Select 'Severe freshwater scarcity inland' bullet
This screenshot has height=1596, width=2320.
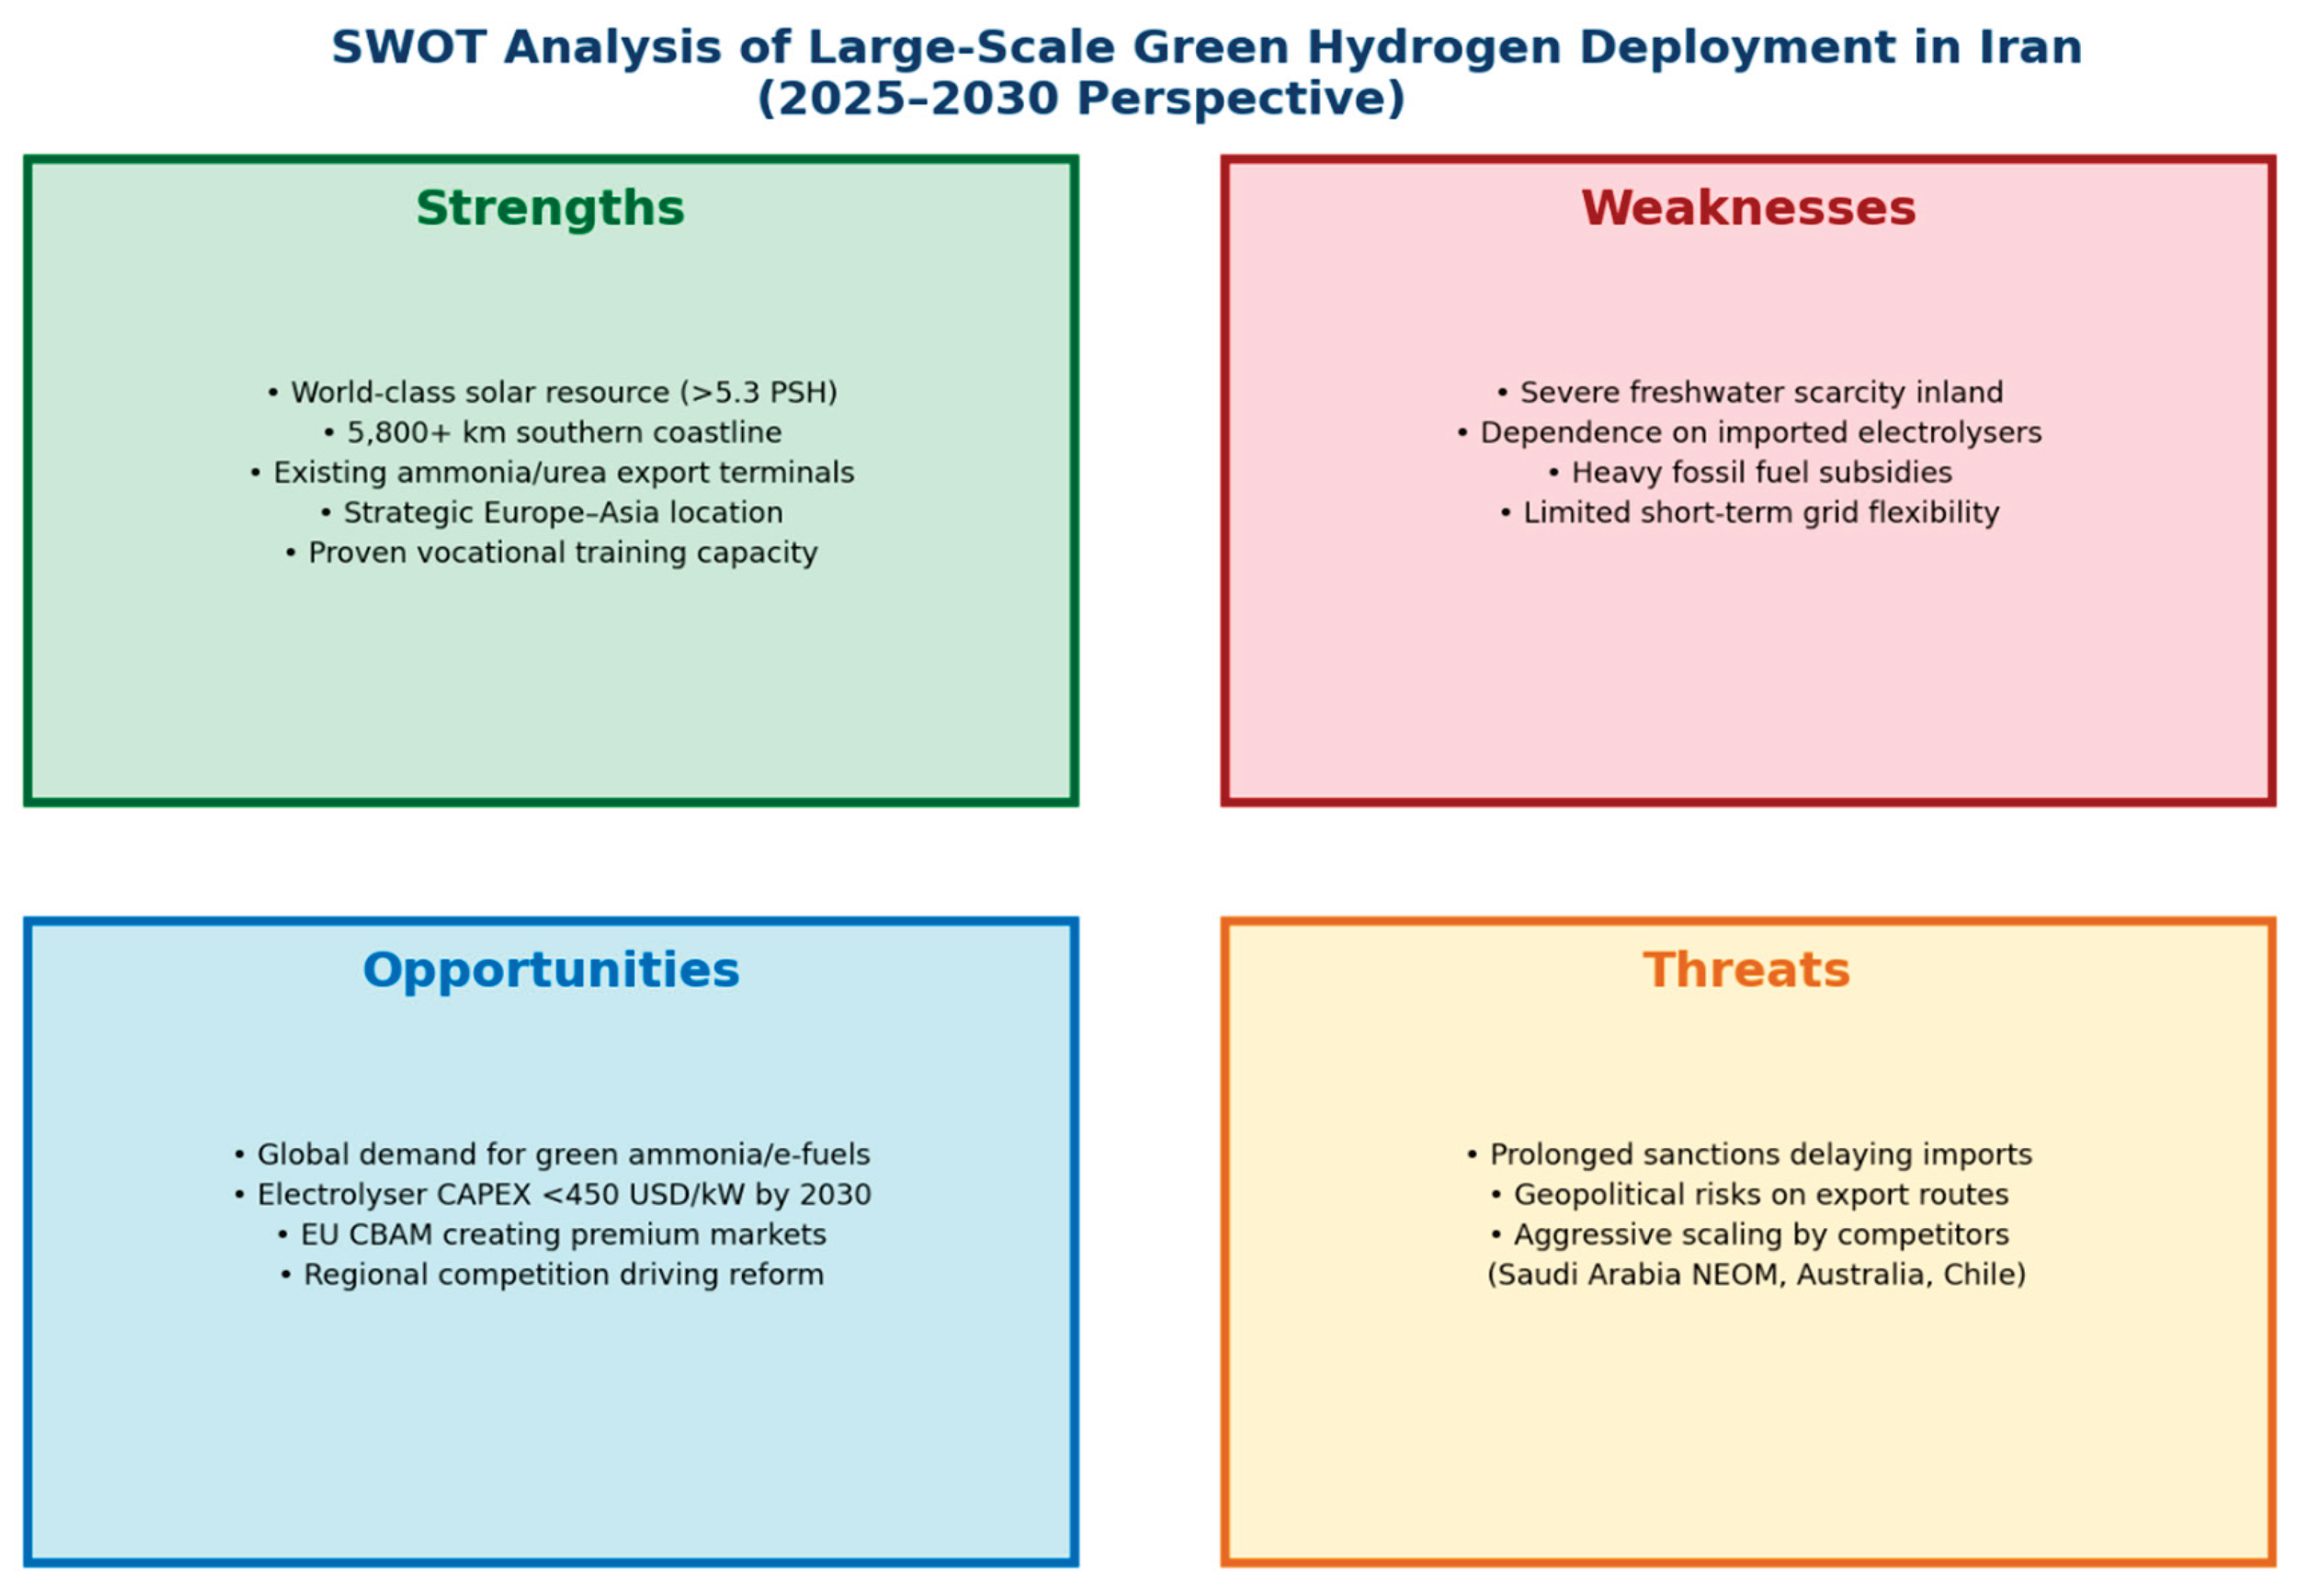pos(1749,392)
